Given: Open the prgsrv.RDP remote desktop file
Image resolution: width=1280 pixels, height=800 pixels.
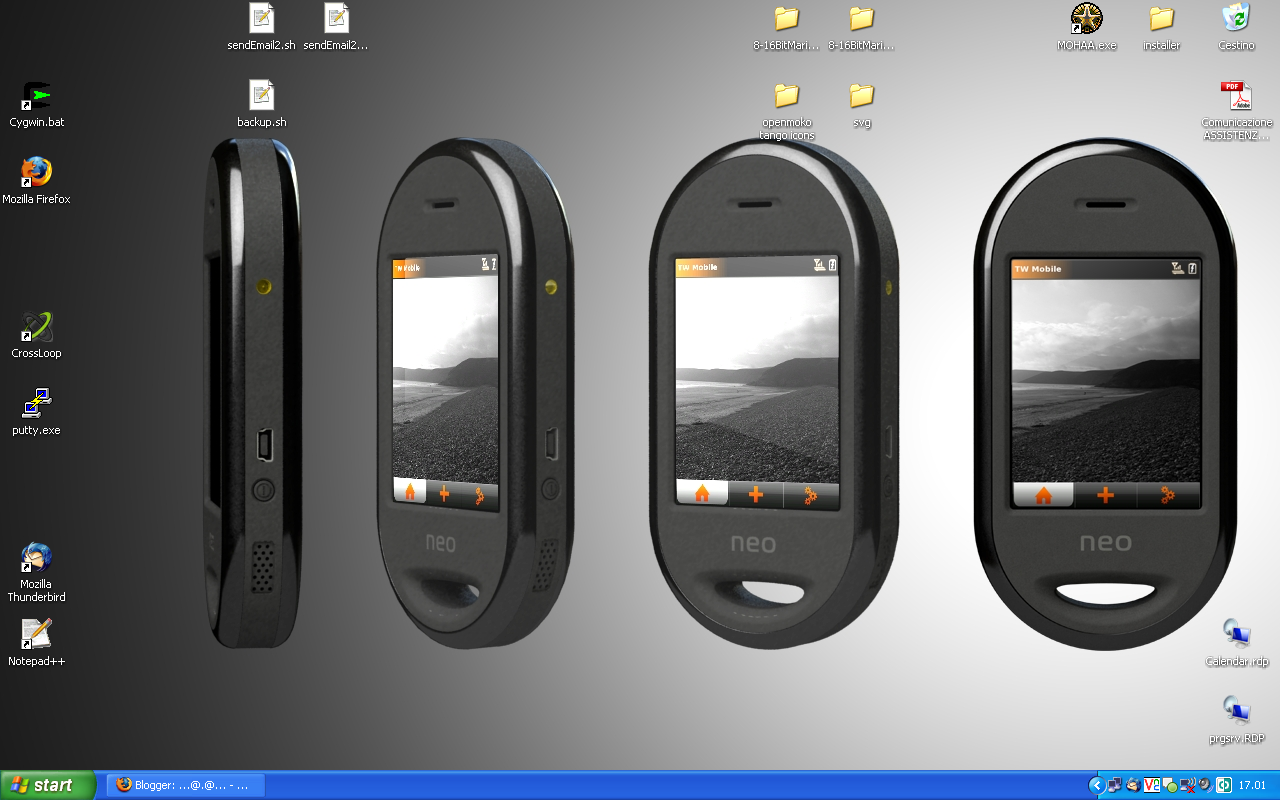Looking at the screenshot, I should pyautogui.click(x=1237, y=720).
